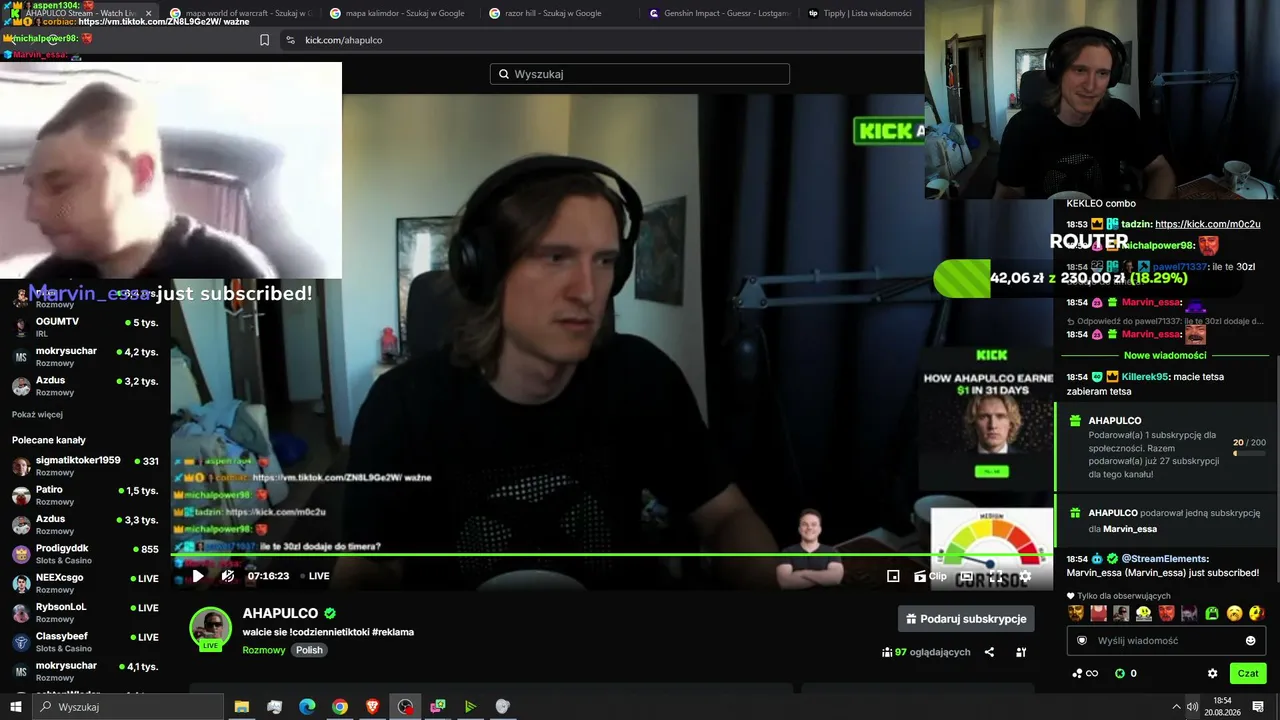Bookmark the page in the address bar

264,40
